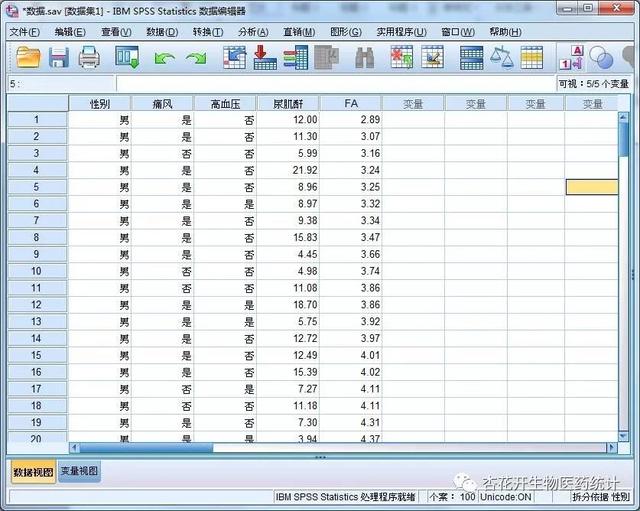Click the Find binoculars icon
The height and width of the screenshot is (511, 640).
coord(364,58)
